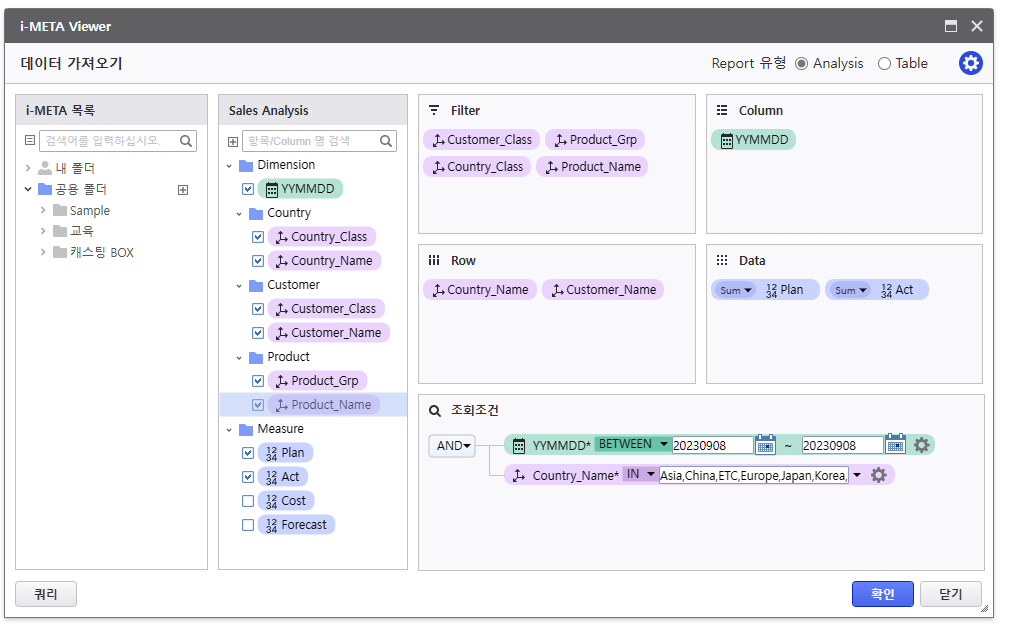The width and height of the screenshot is (1010, 629).
Task: Select Customer_Class chip in Filter
Action: coord(481,140)
